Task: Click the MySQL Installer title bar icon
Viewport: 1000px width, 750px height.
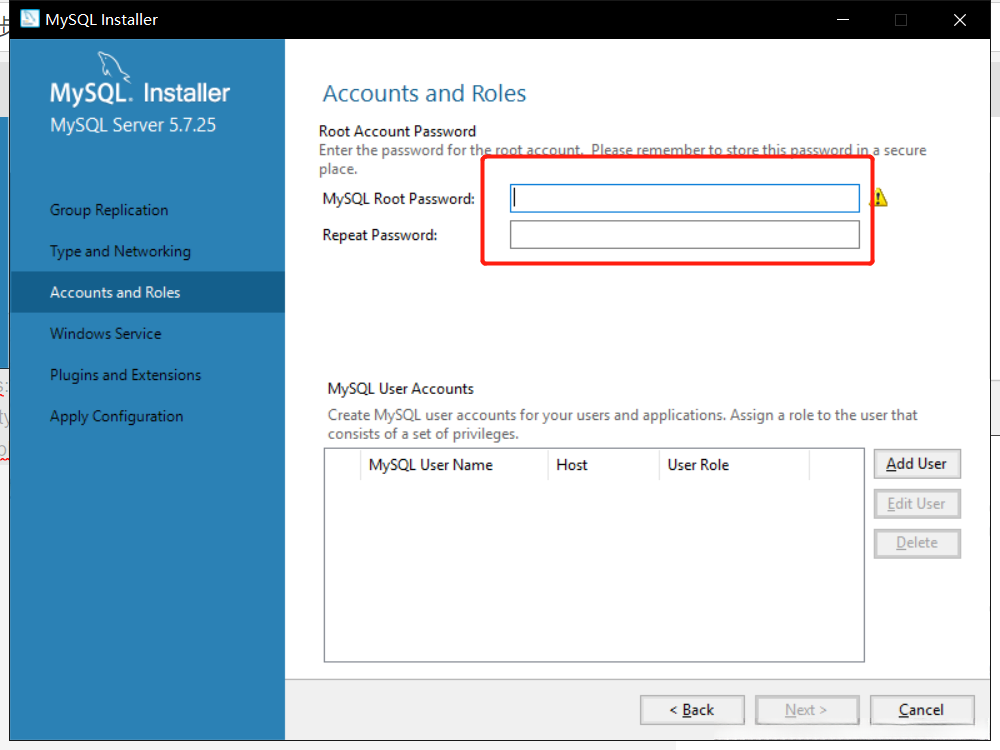Action: (29, 19)
